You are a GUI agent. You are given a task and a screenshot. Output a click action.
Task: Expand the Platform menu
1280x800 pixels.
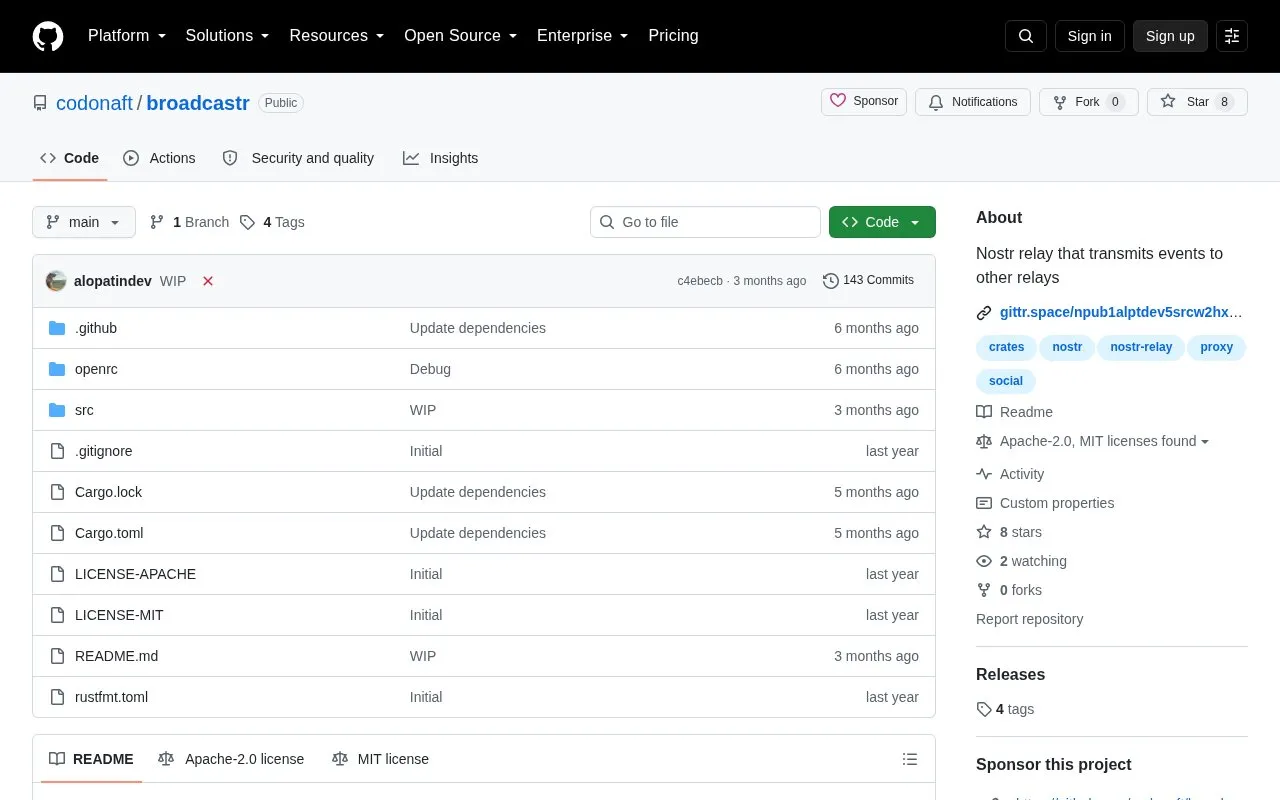127,36
